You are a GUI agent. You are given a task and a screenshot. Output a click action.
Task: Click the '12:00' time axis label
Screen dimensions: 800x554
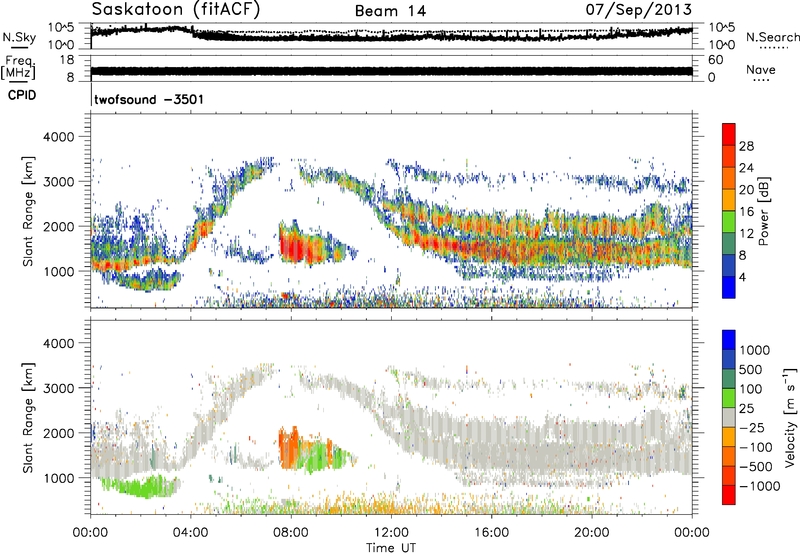click(x=391, y=532)
